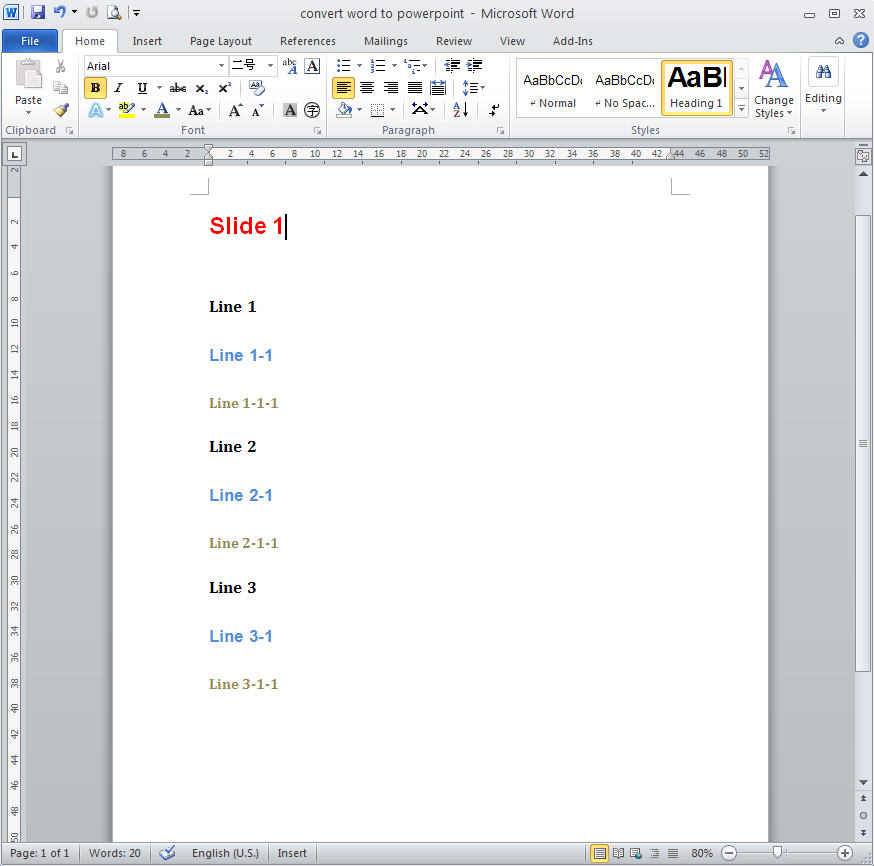Open the Bullets dropdown arrow

click(x=360, y=64)
